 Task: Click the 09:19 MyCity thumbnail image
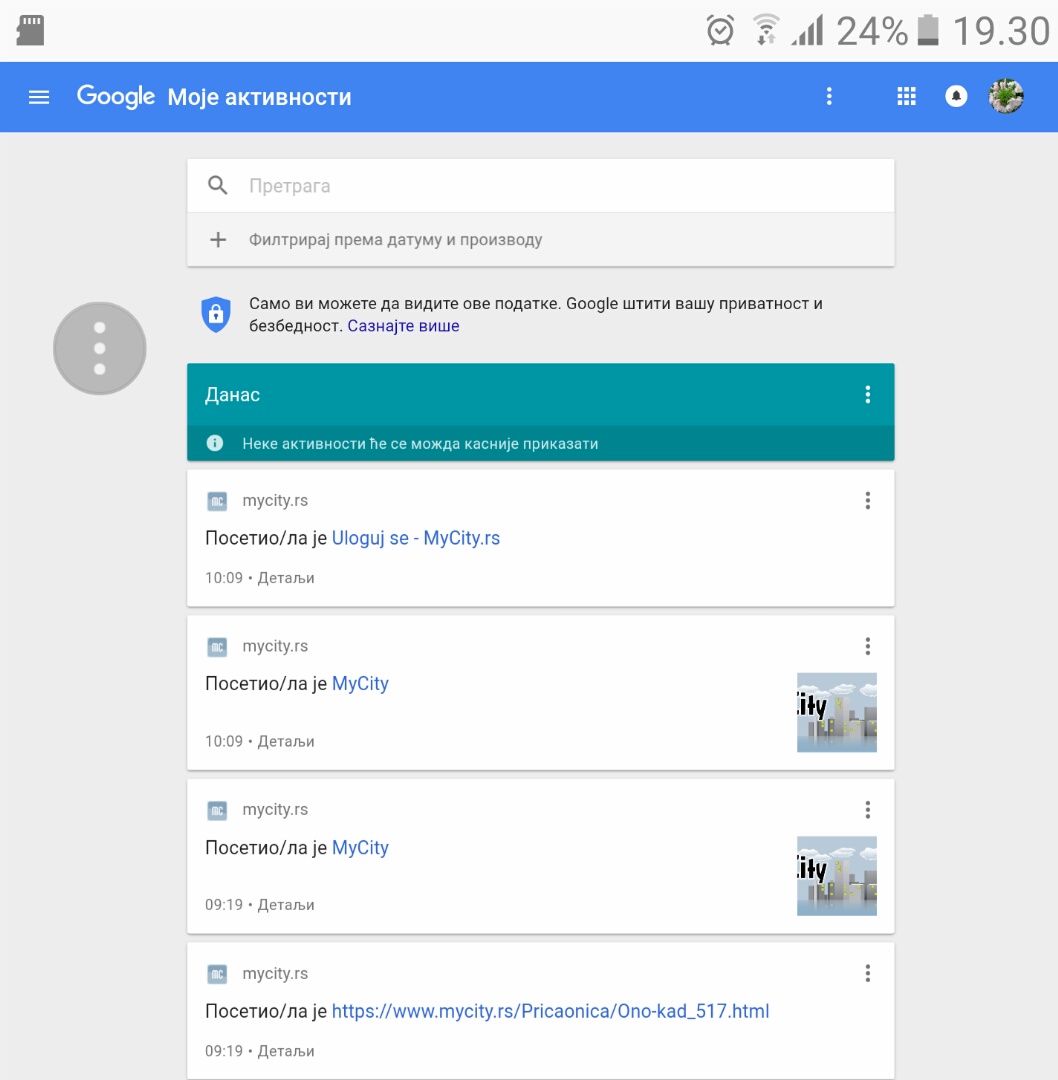(x=837, y=876)
